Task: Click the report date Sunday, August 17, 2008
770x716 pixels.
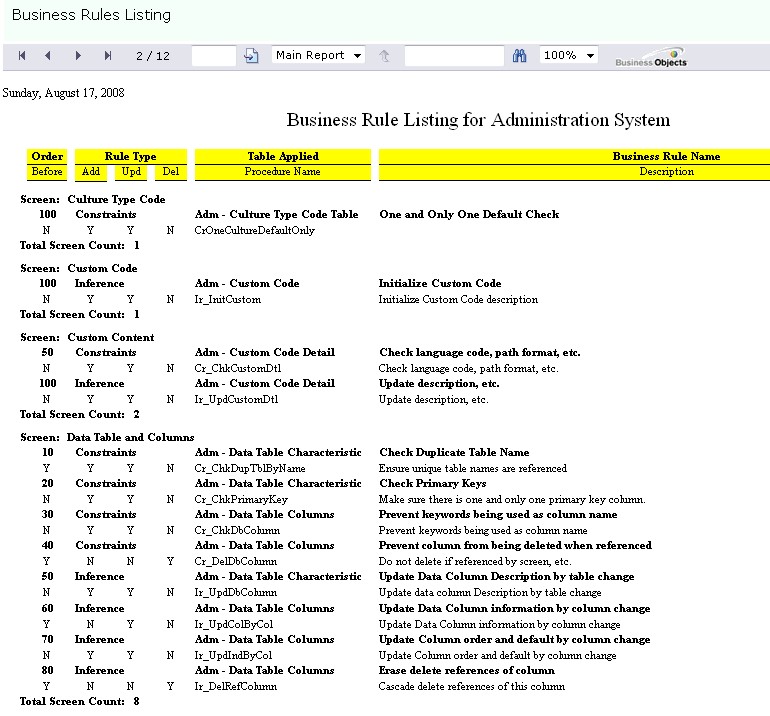Action: (63, 93)
